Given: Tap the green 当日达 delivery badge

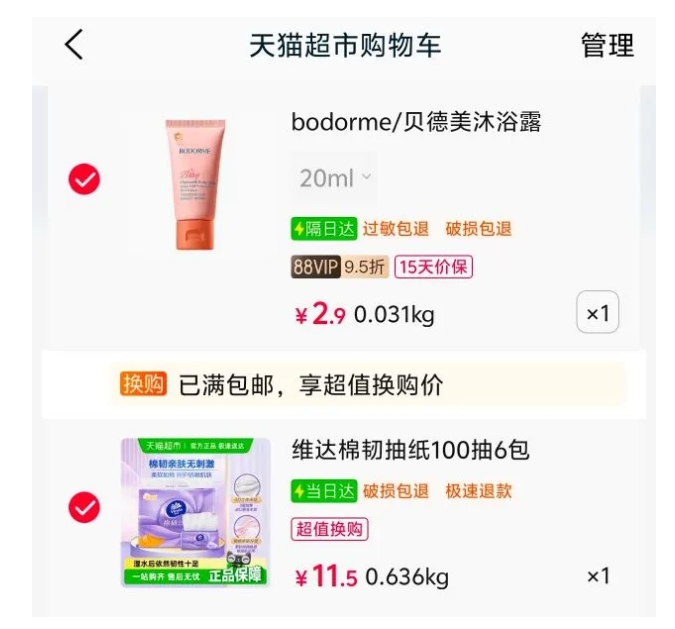Looking at the screenshot, I should [x=324, y=491].
